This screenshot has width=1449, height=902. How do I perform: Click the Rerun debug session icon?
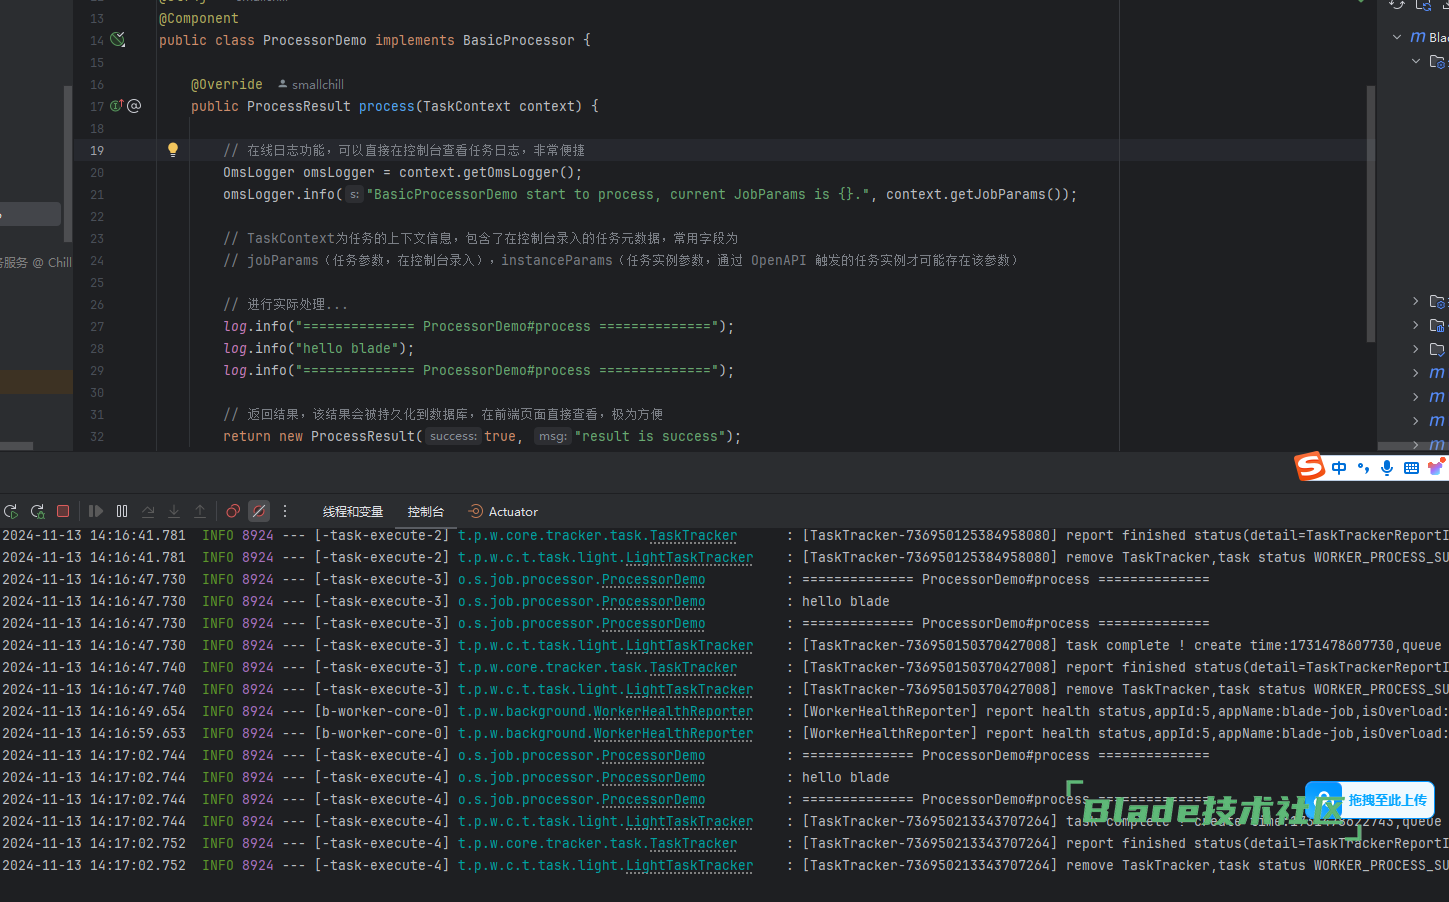(11, 511)
